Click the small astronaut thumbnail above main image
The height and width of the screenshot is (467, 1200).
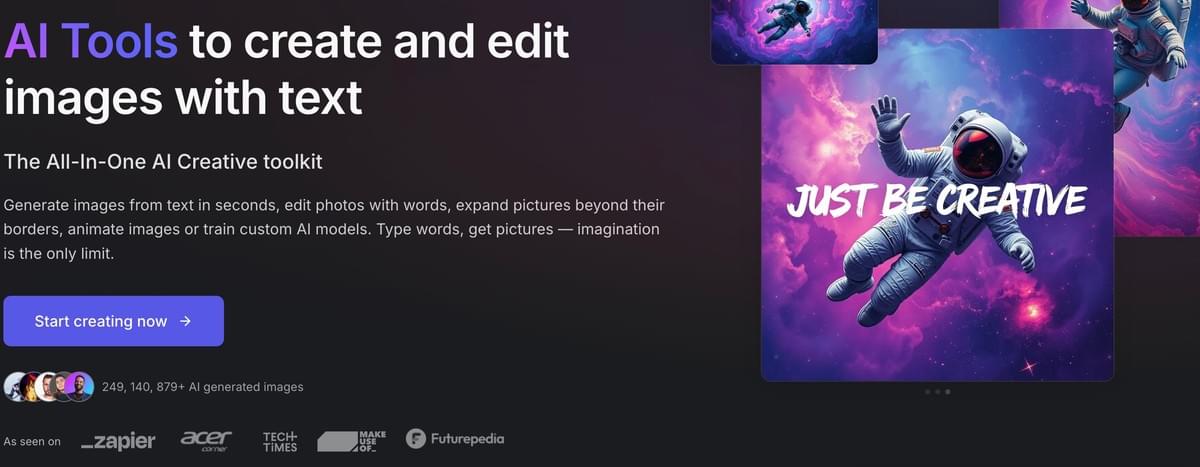pos(794,32)
